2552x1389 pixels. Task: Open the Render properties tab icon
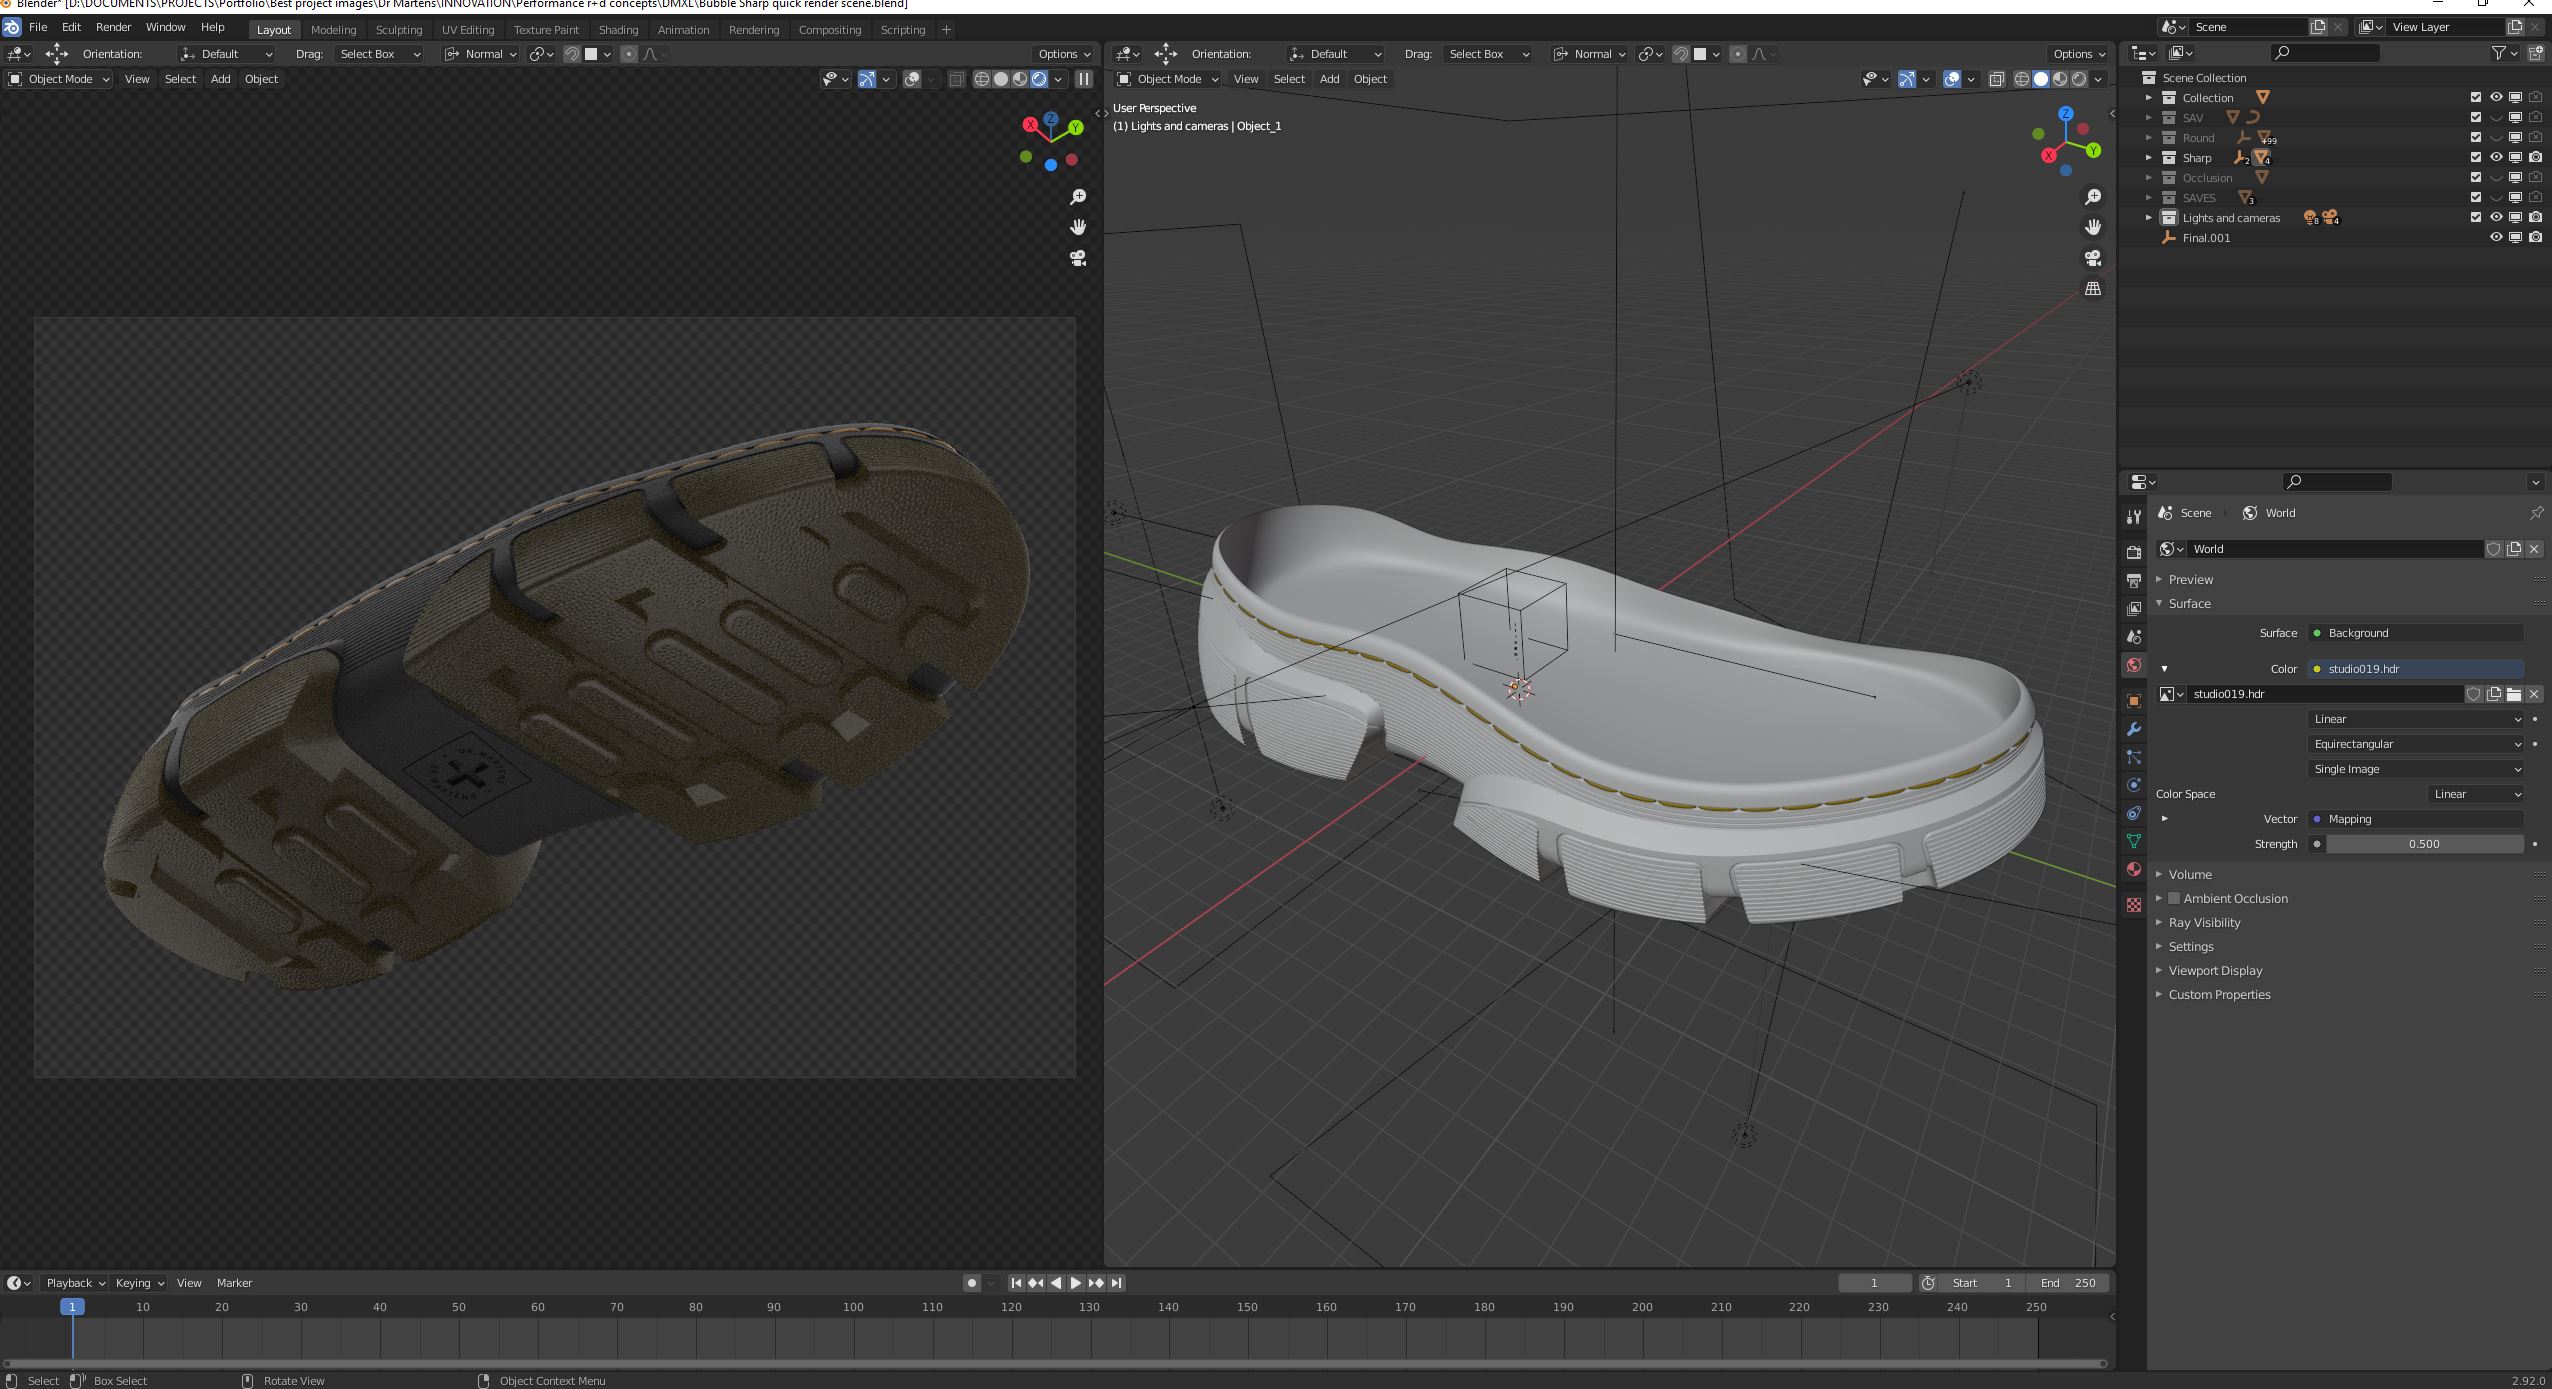[x=2134, y=552]
